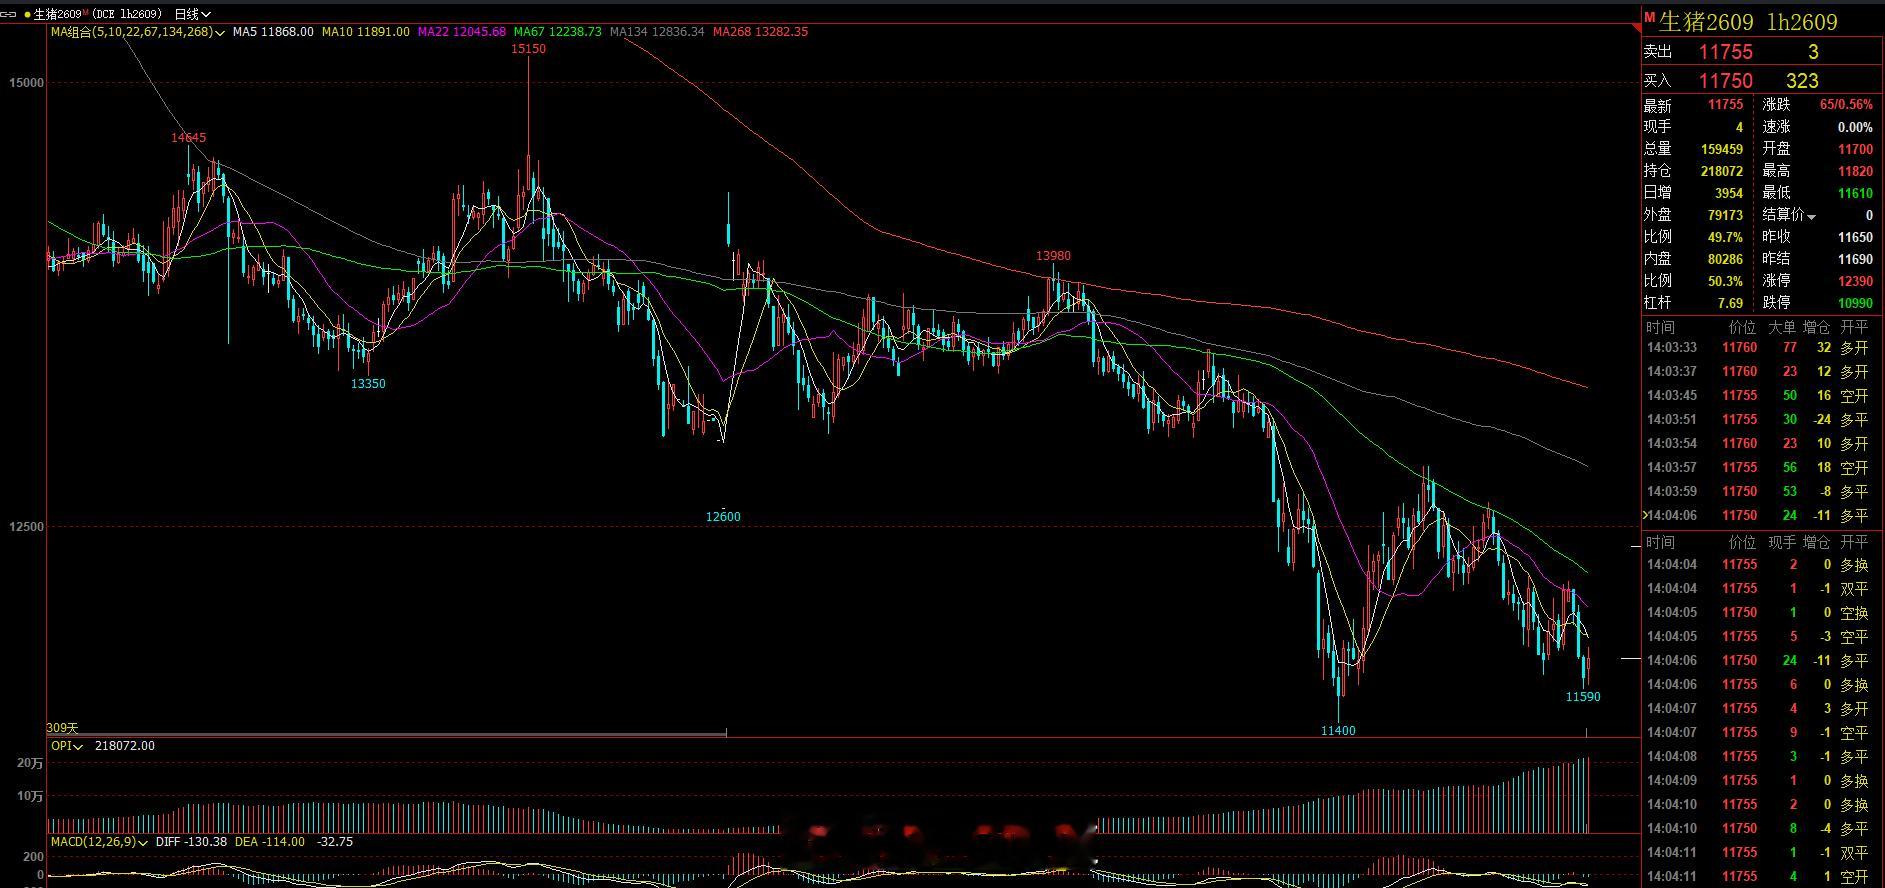Click the 309天 day-count label

click(62, 728)
